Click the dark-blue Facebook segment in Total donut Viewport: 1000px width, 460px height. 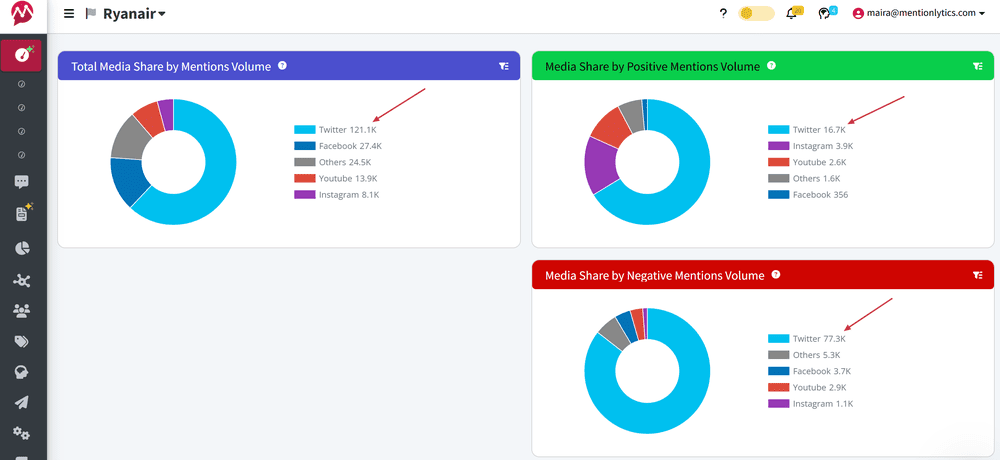point(129,181)
